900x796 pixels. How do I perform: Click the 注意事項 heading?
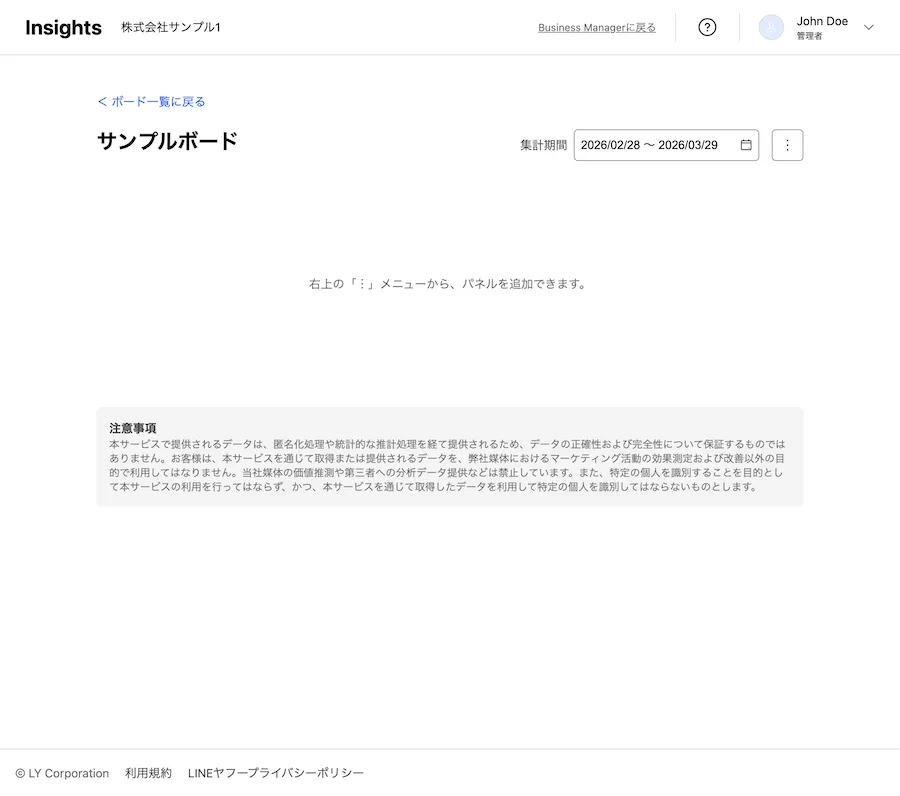coord(133,428)
